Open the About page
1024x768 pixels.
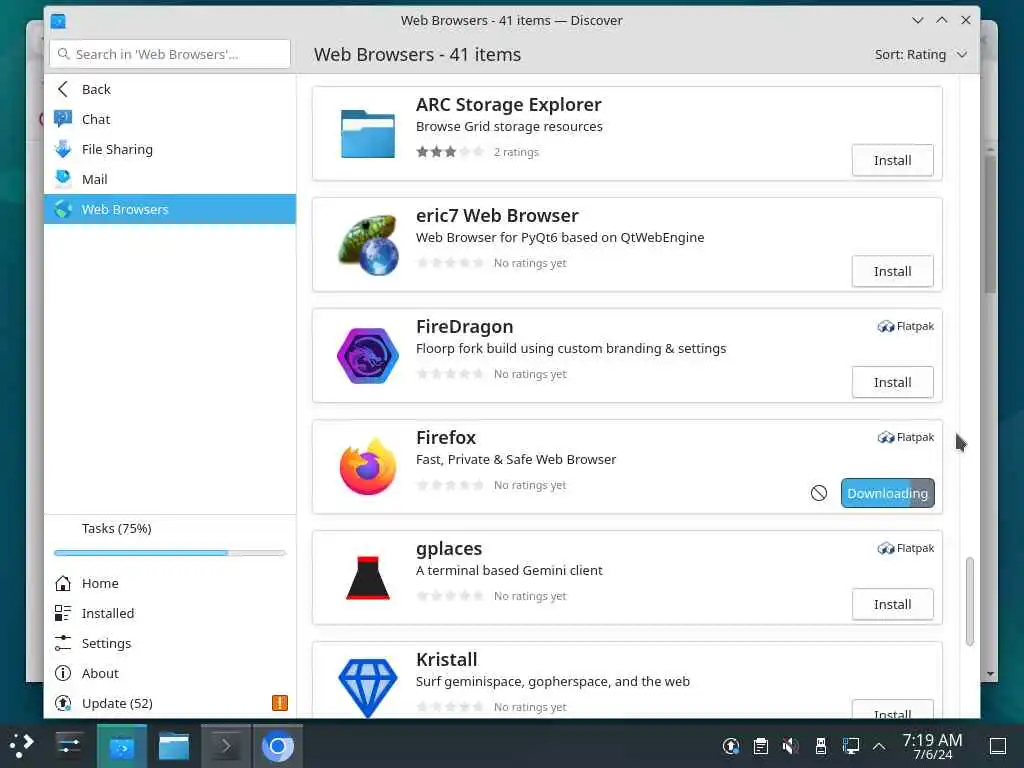coord(170,673)
